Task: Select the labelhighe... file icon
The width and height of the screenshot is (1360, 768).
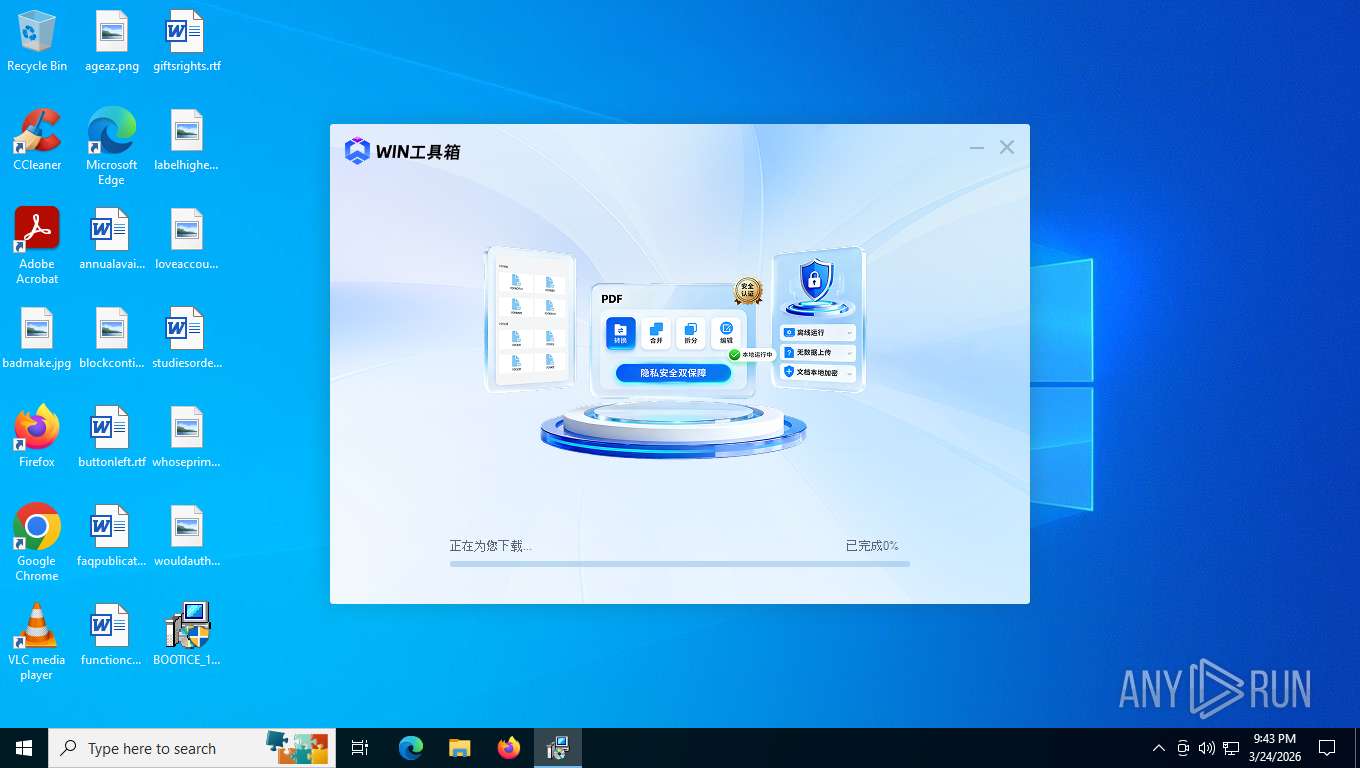Action: click(x=186, y=140)
